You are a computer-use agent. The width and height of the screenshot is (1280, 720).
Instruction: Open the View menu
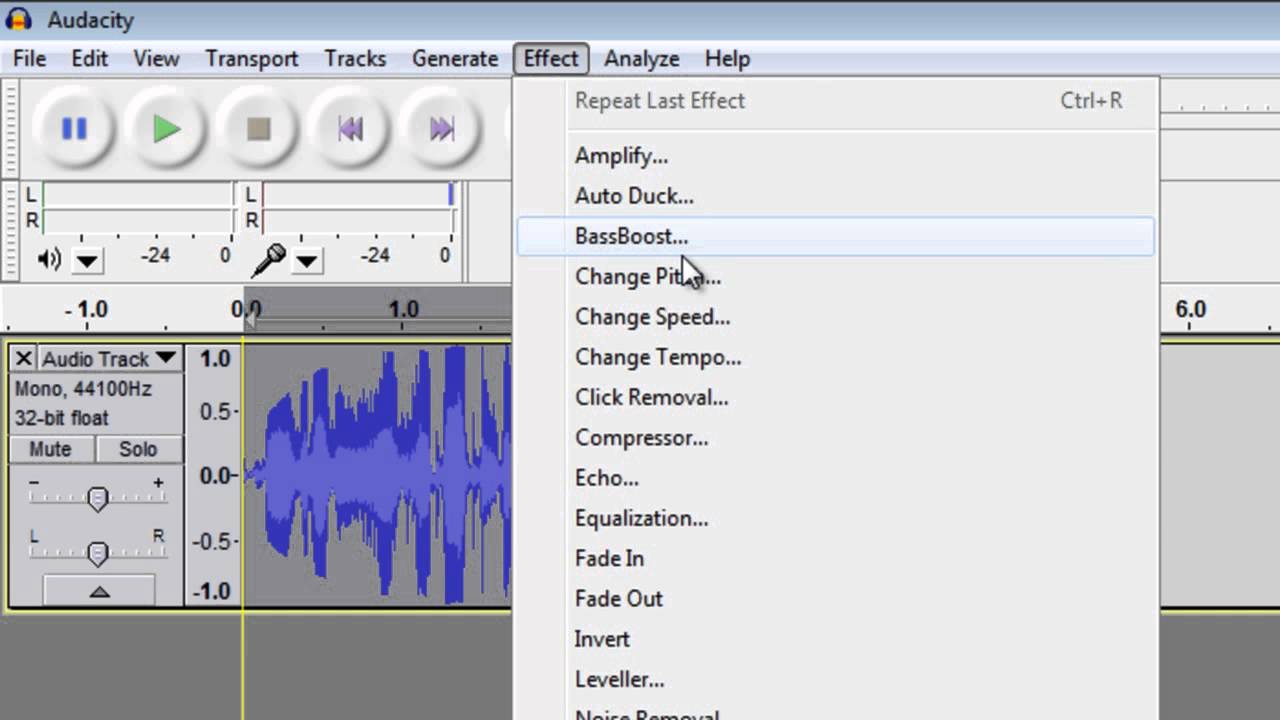click(x=156, y=59)
